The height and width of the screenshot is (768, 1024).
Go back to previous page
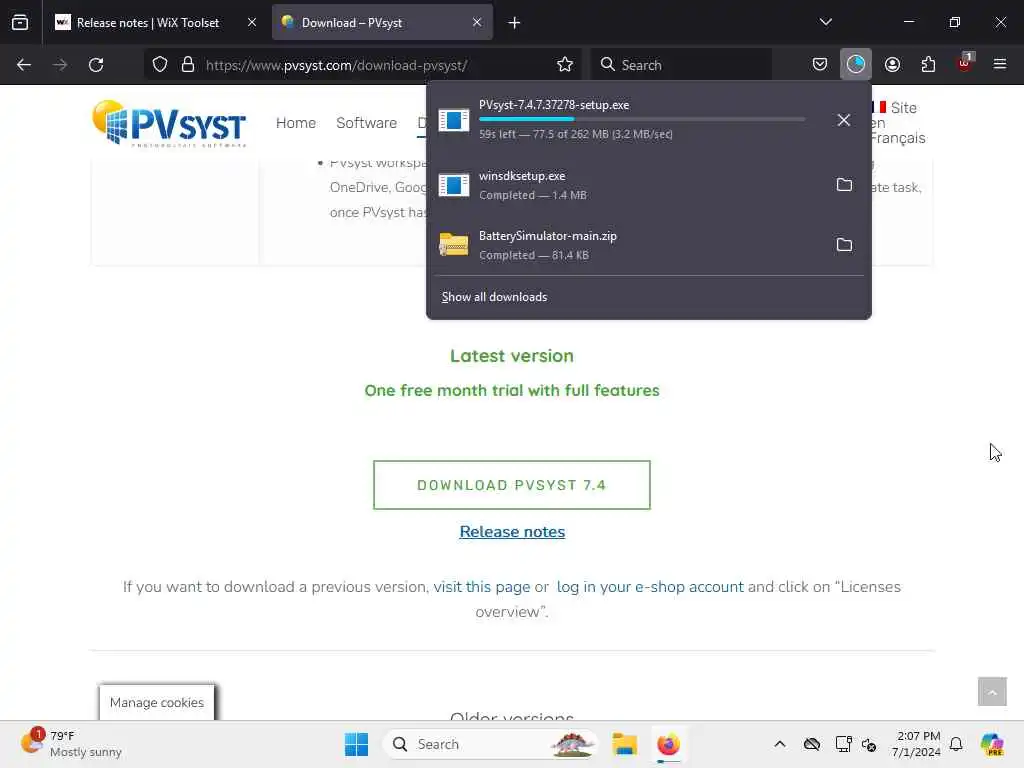click(x=24, y=65)
